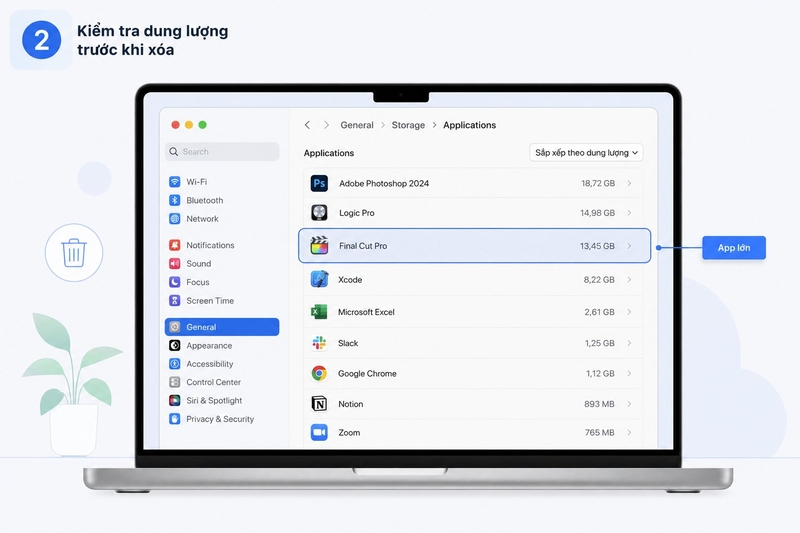This screenshot has width=800, height=533.
Task: Open the 'Sắp xếp theo dung lượng' sort dropdown
Action: pos(586,153)
